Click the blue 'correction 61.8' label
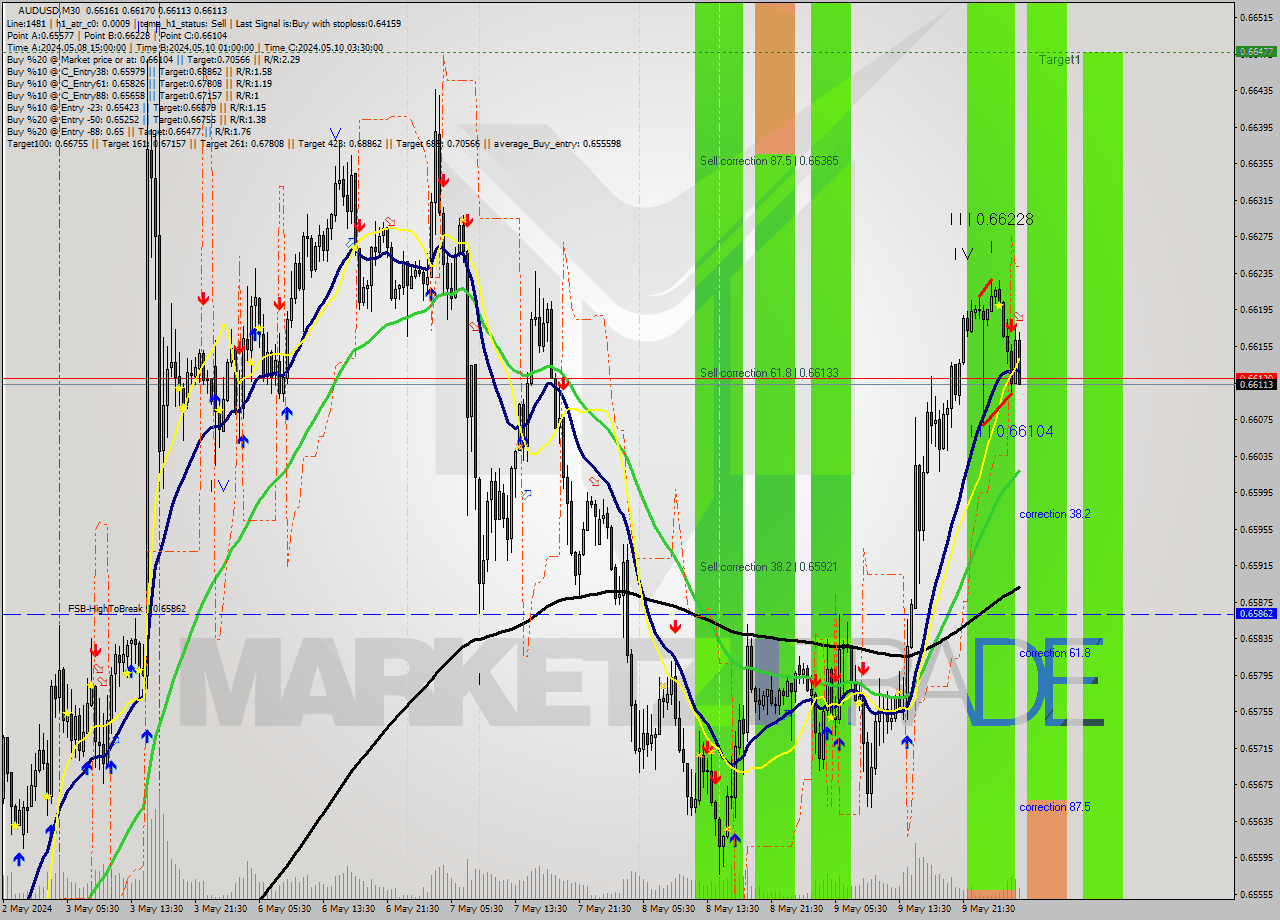Screen dimensions: 1280x920 1054,653
